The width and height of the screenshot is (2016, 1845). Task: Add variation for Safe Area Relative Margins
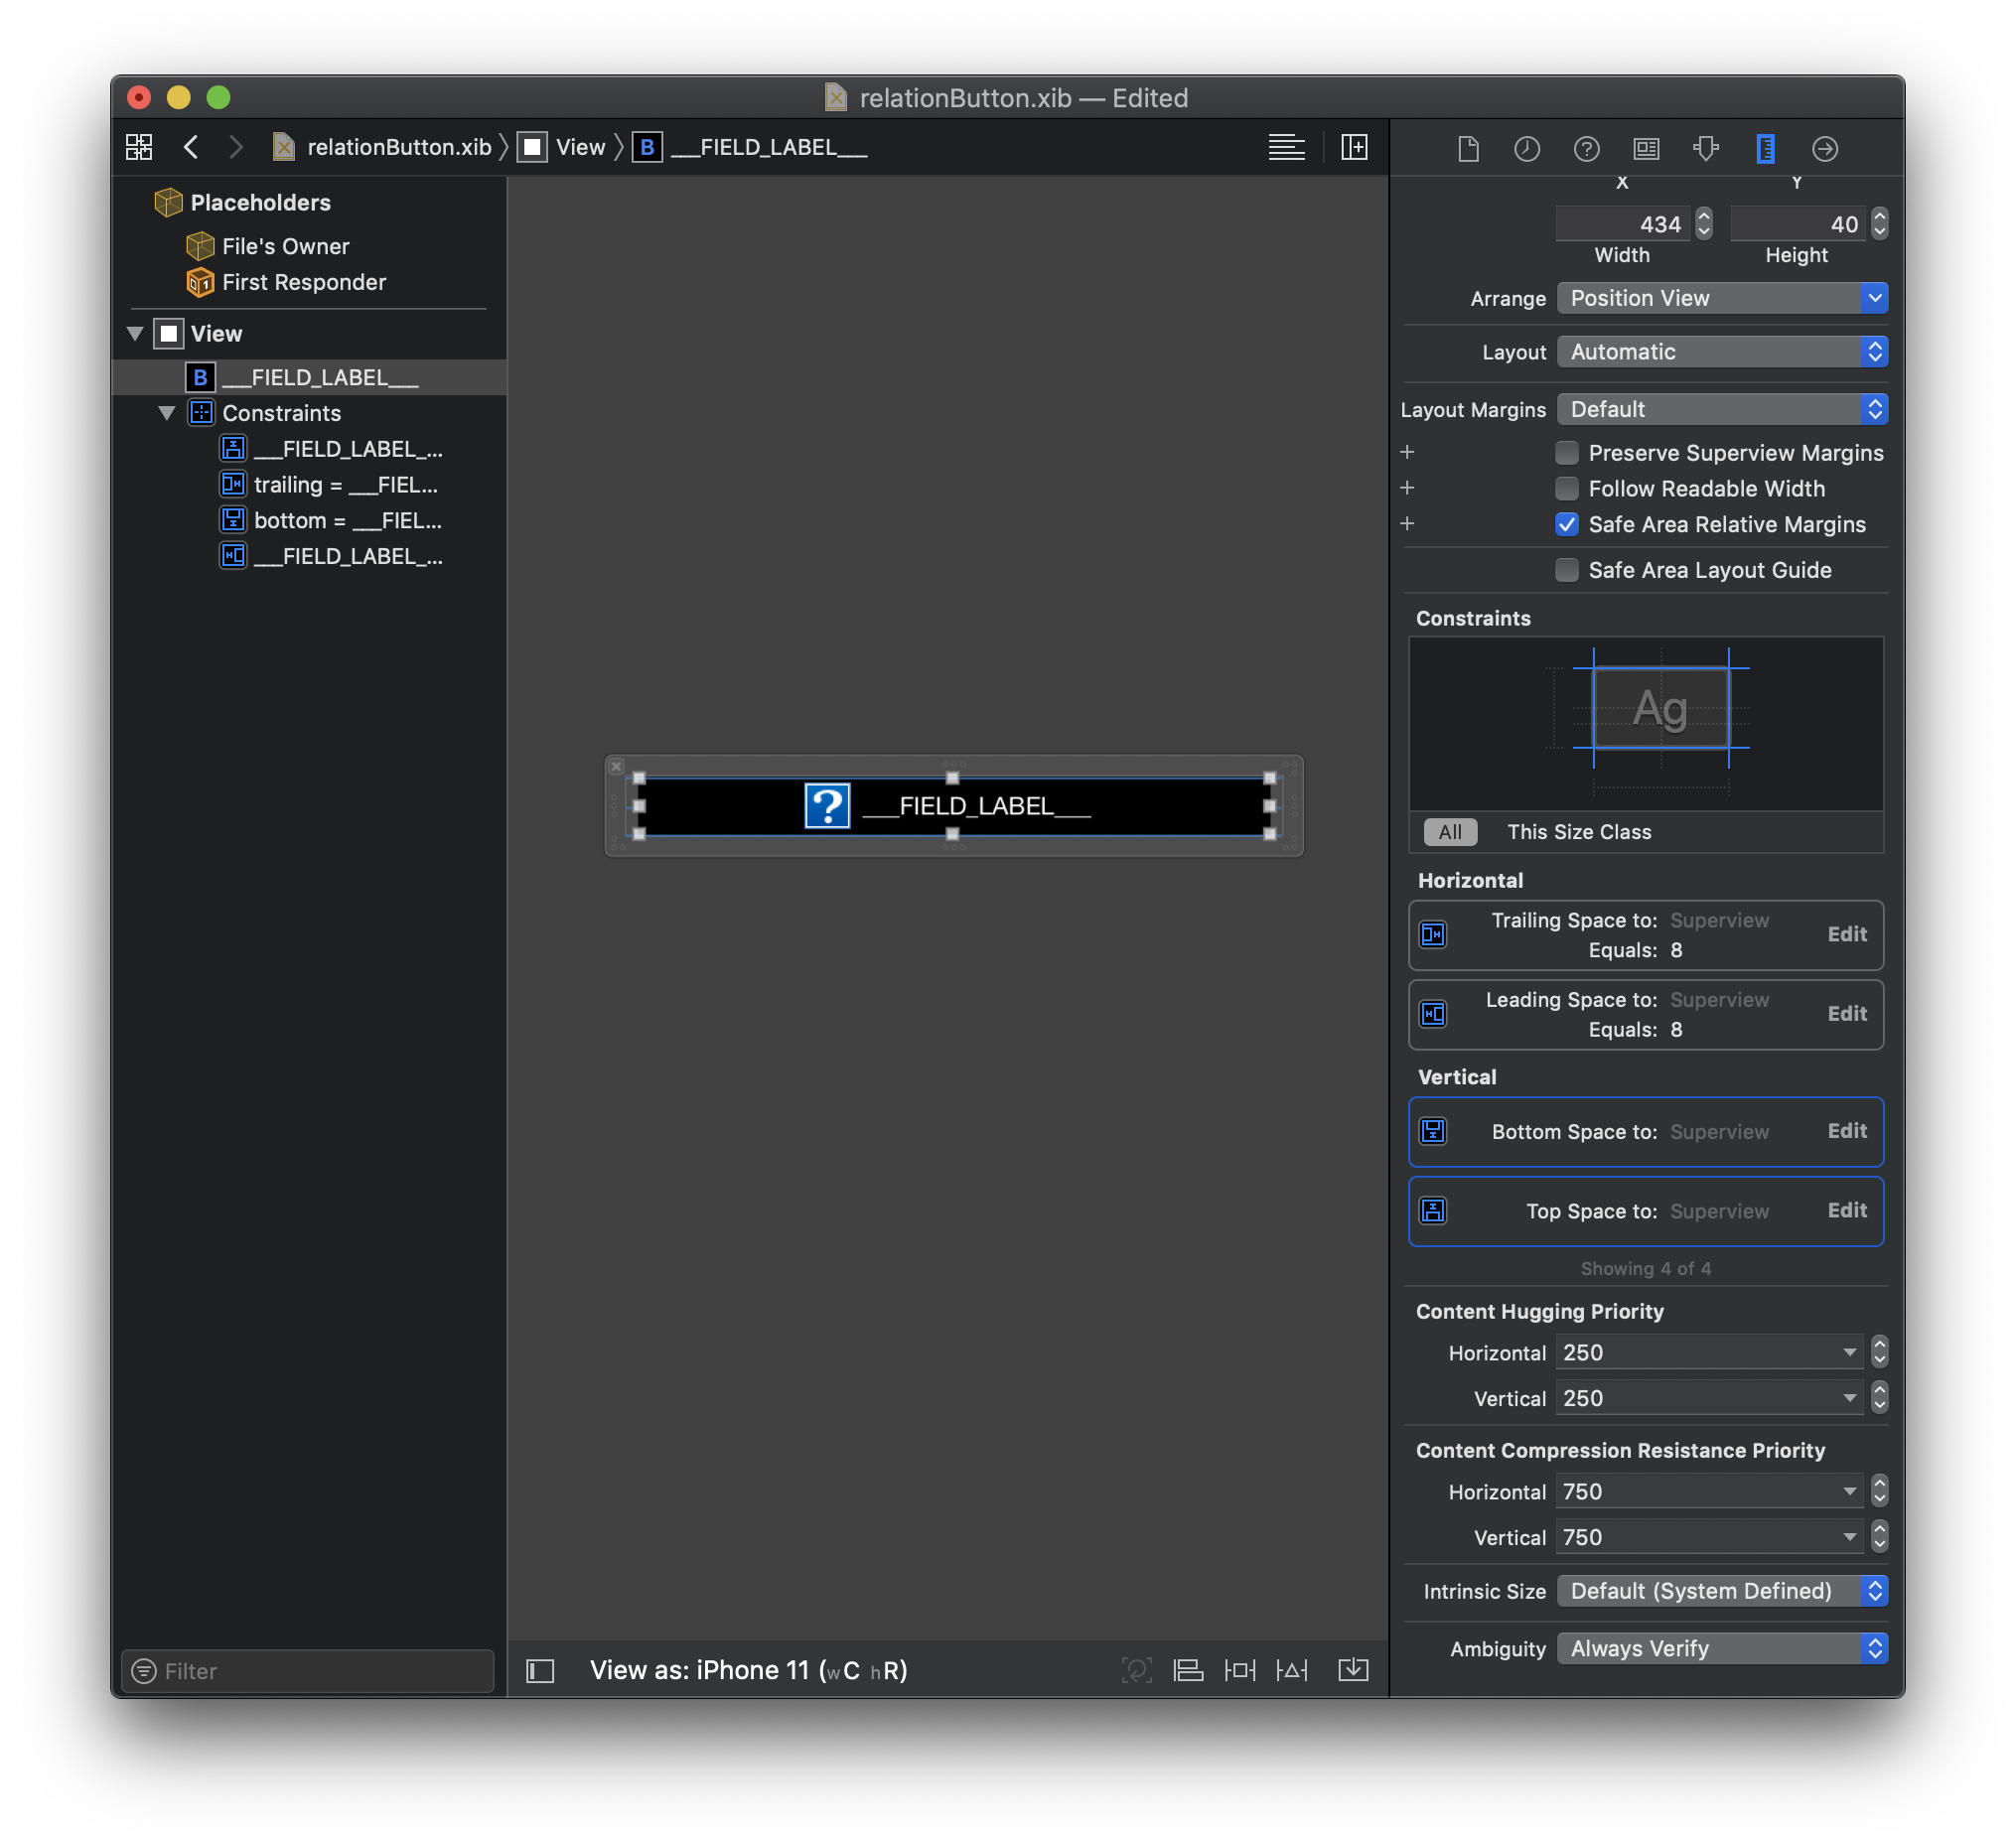click(x=1407, y=524)
